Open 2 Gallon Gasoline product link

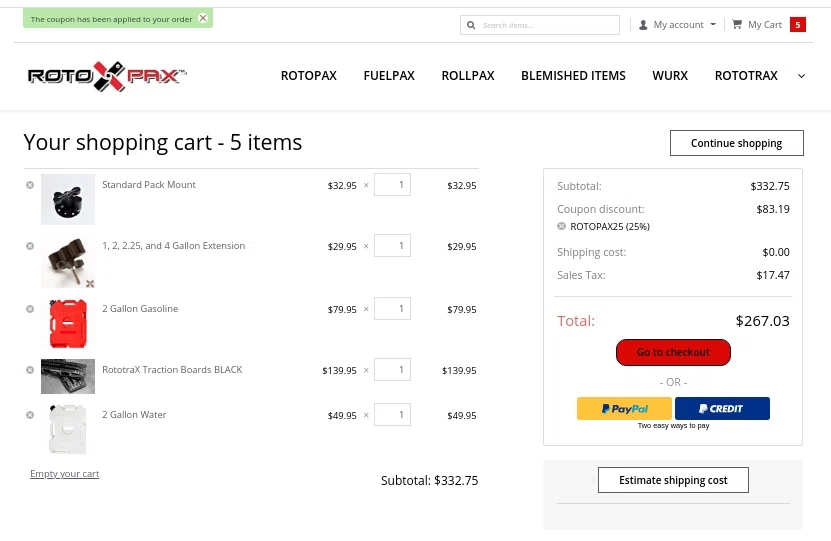point(140,308)
